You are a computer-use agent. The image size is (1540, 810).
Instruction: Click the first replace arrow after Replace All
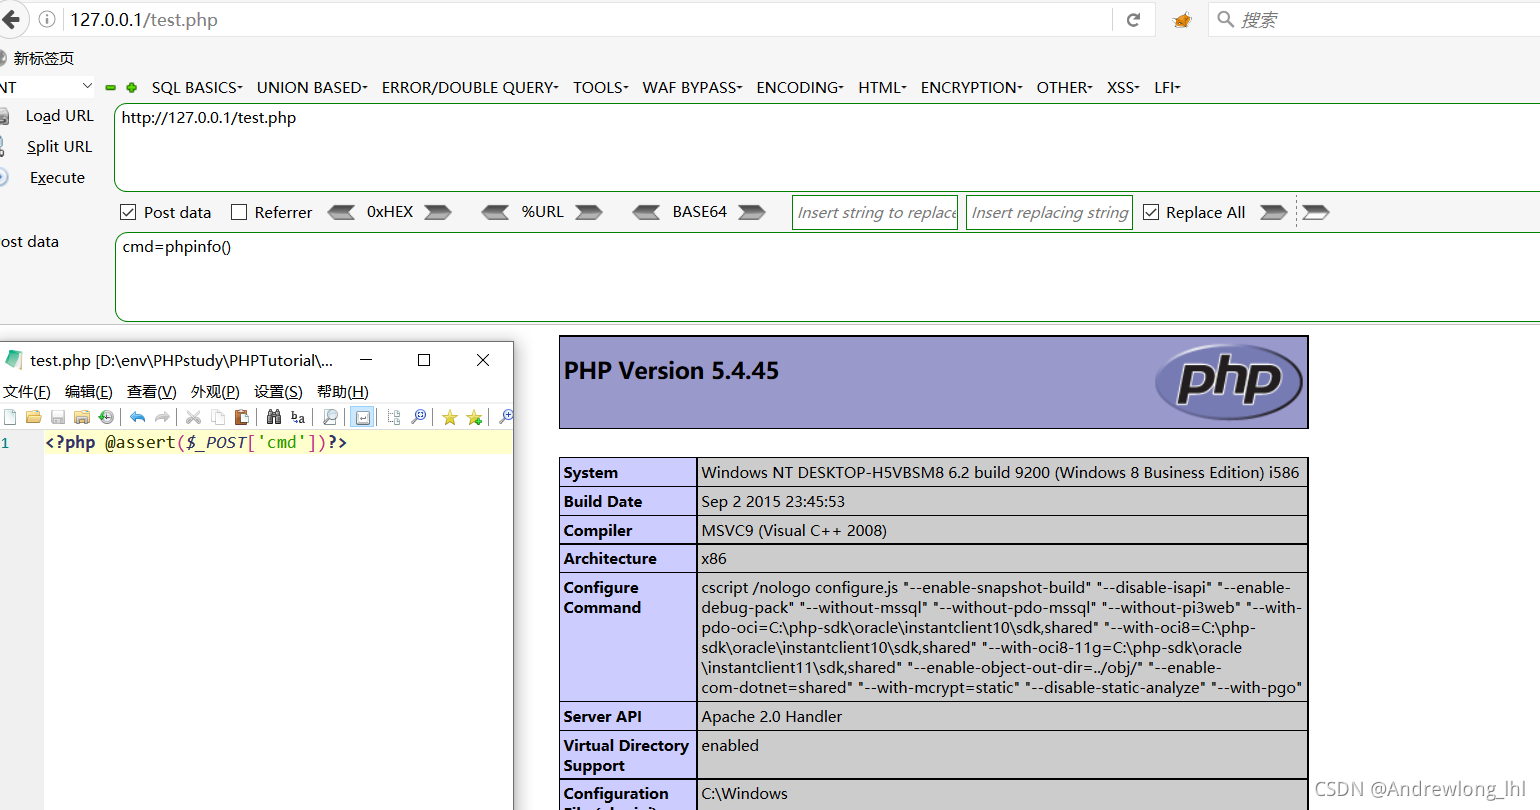coord(1274,212)
